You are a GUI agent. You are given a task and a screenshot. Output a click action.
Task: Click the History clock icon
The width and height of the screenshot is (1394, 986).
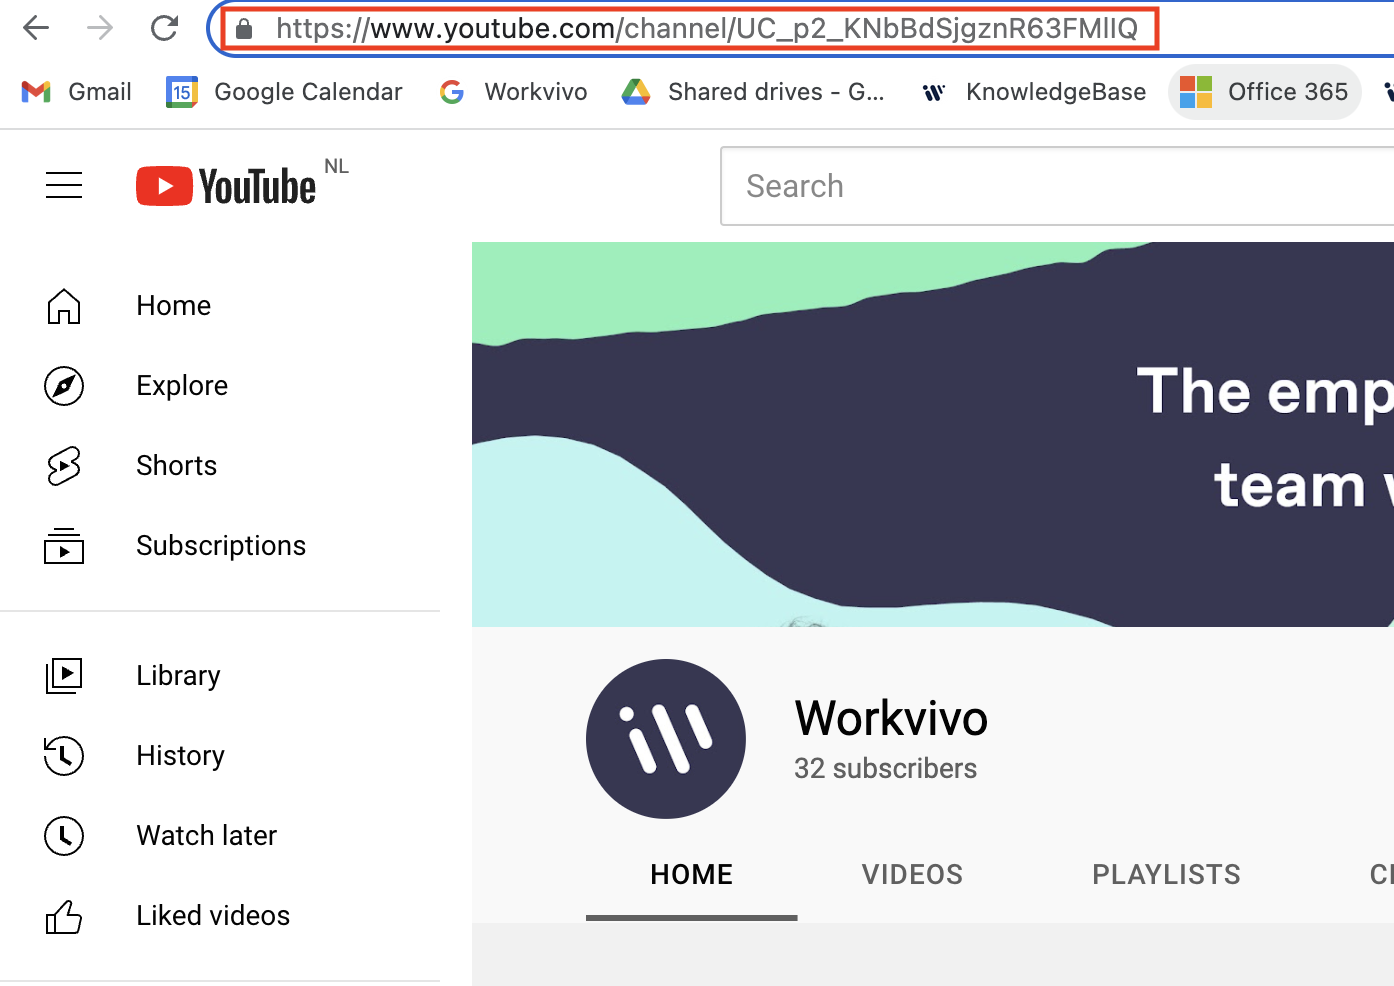(64, 756)
